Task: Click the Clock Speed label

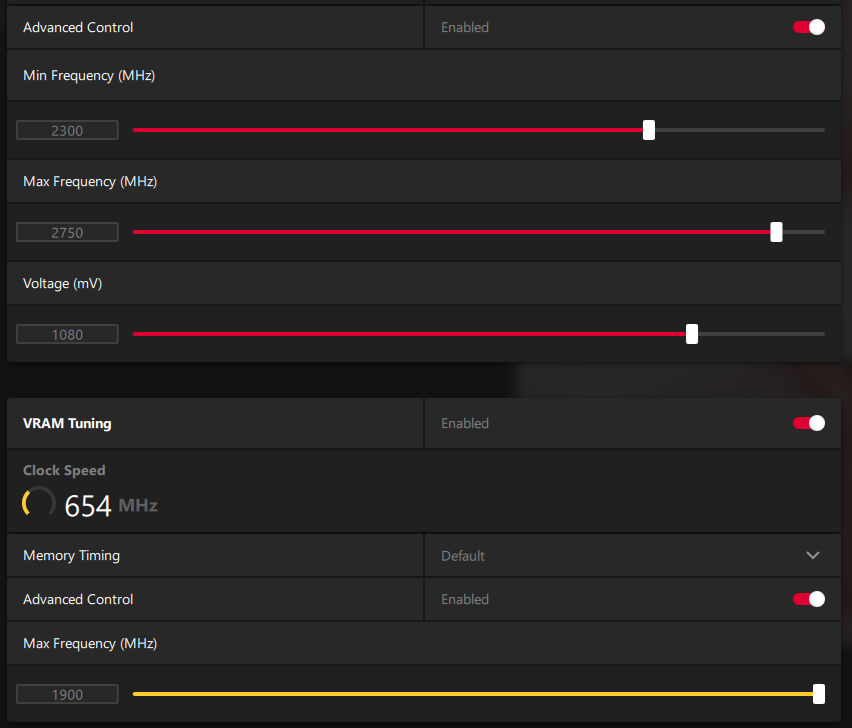Action: tap(64, 470)
